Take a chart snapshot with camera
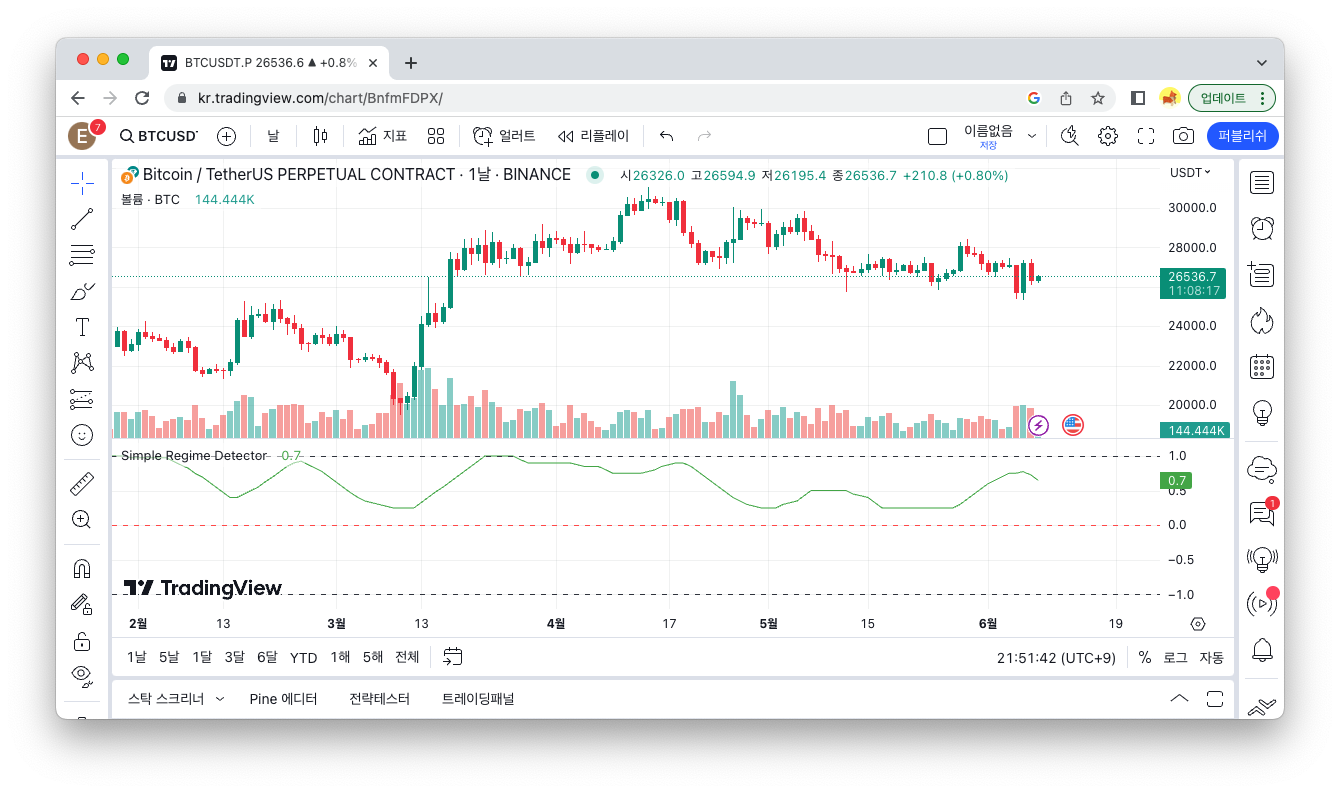Viewport: 1340px width, 793px height. (1183, 136)
